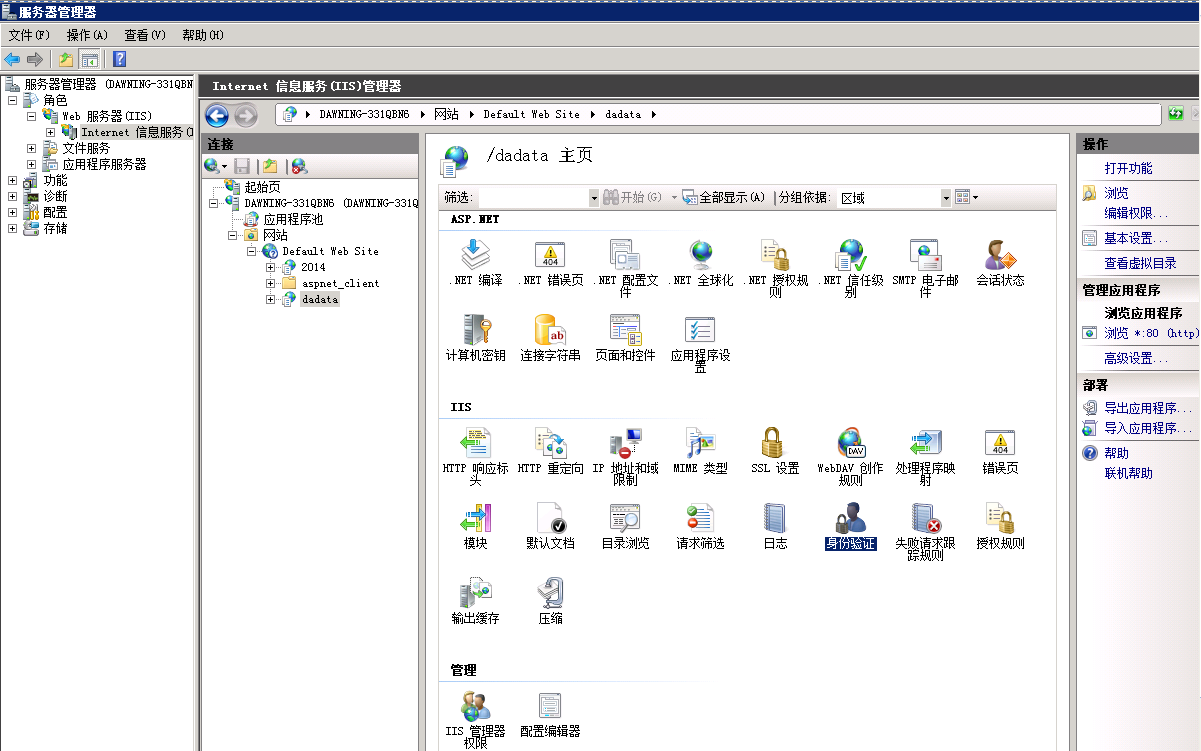The image size is (1201, 751).
Task: Open the 模块 icon
Action: (x=475, y=526)
